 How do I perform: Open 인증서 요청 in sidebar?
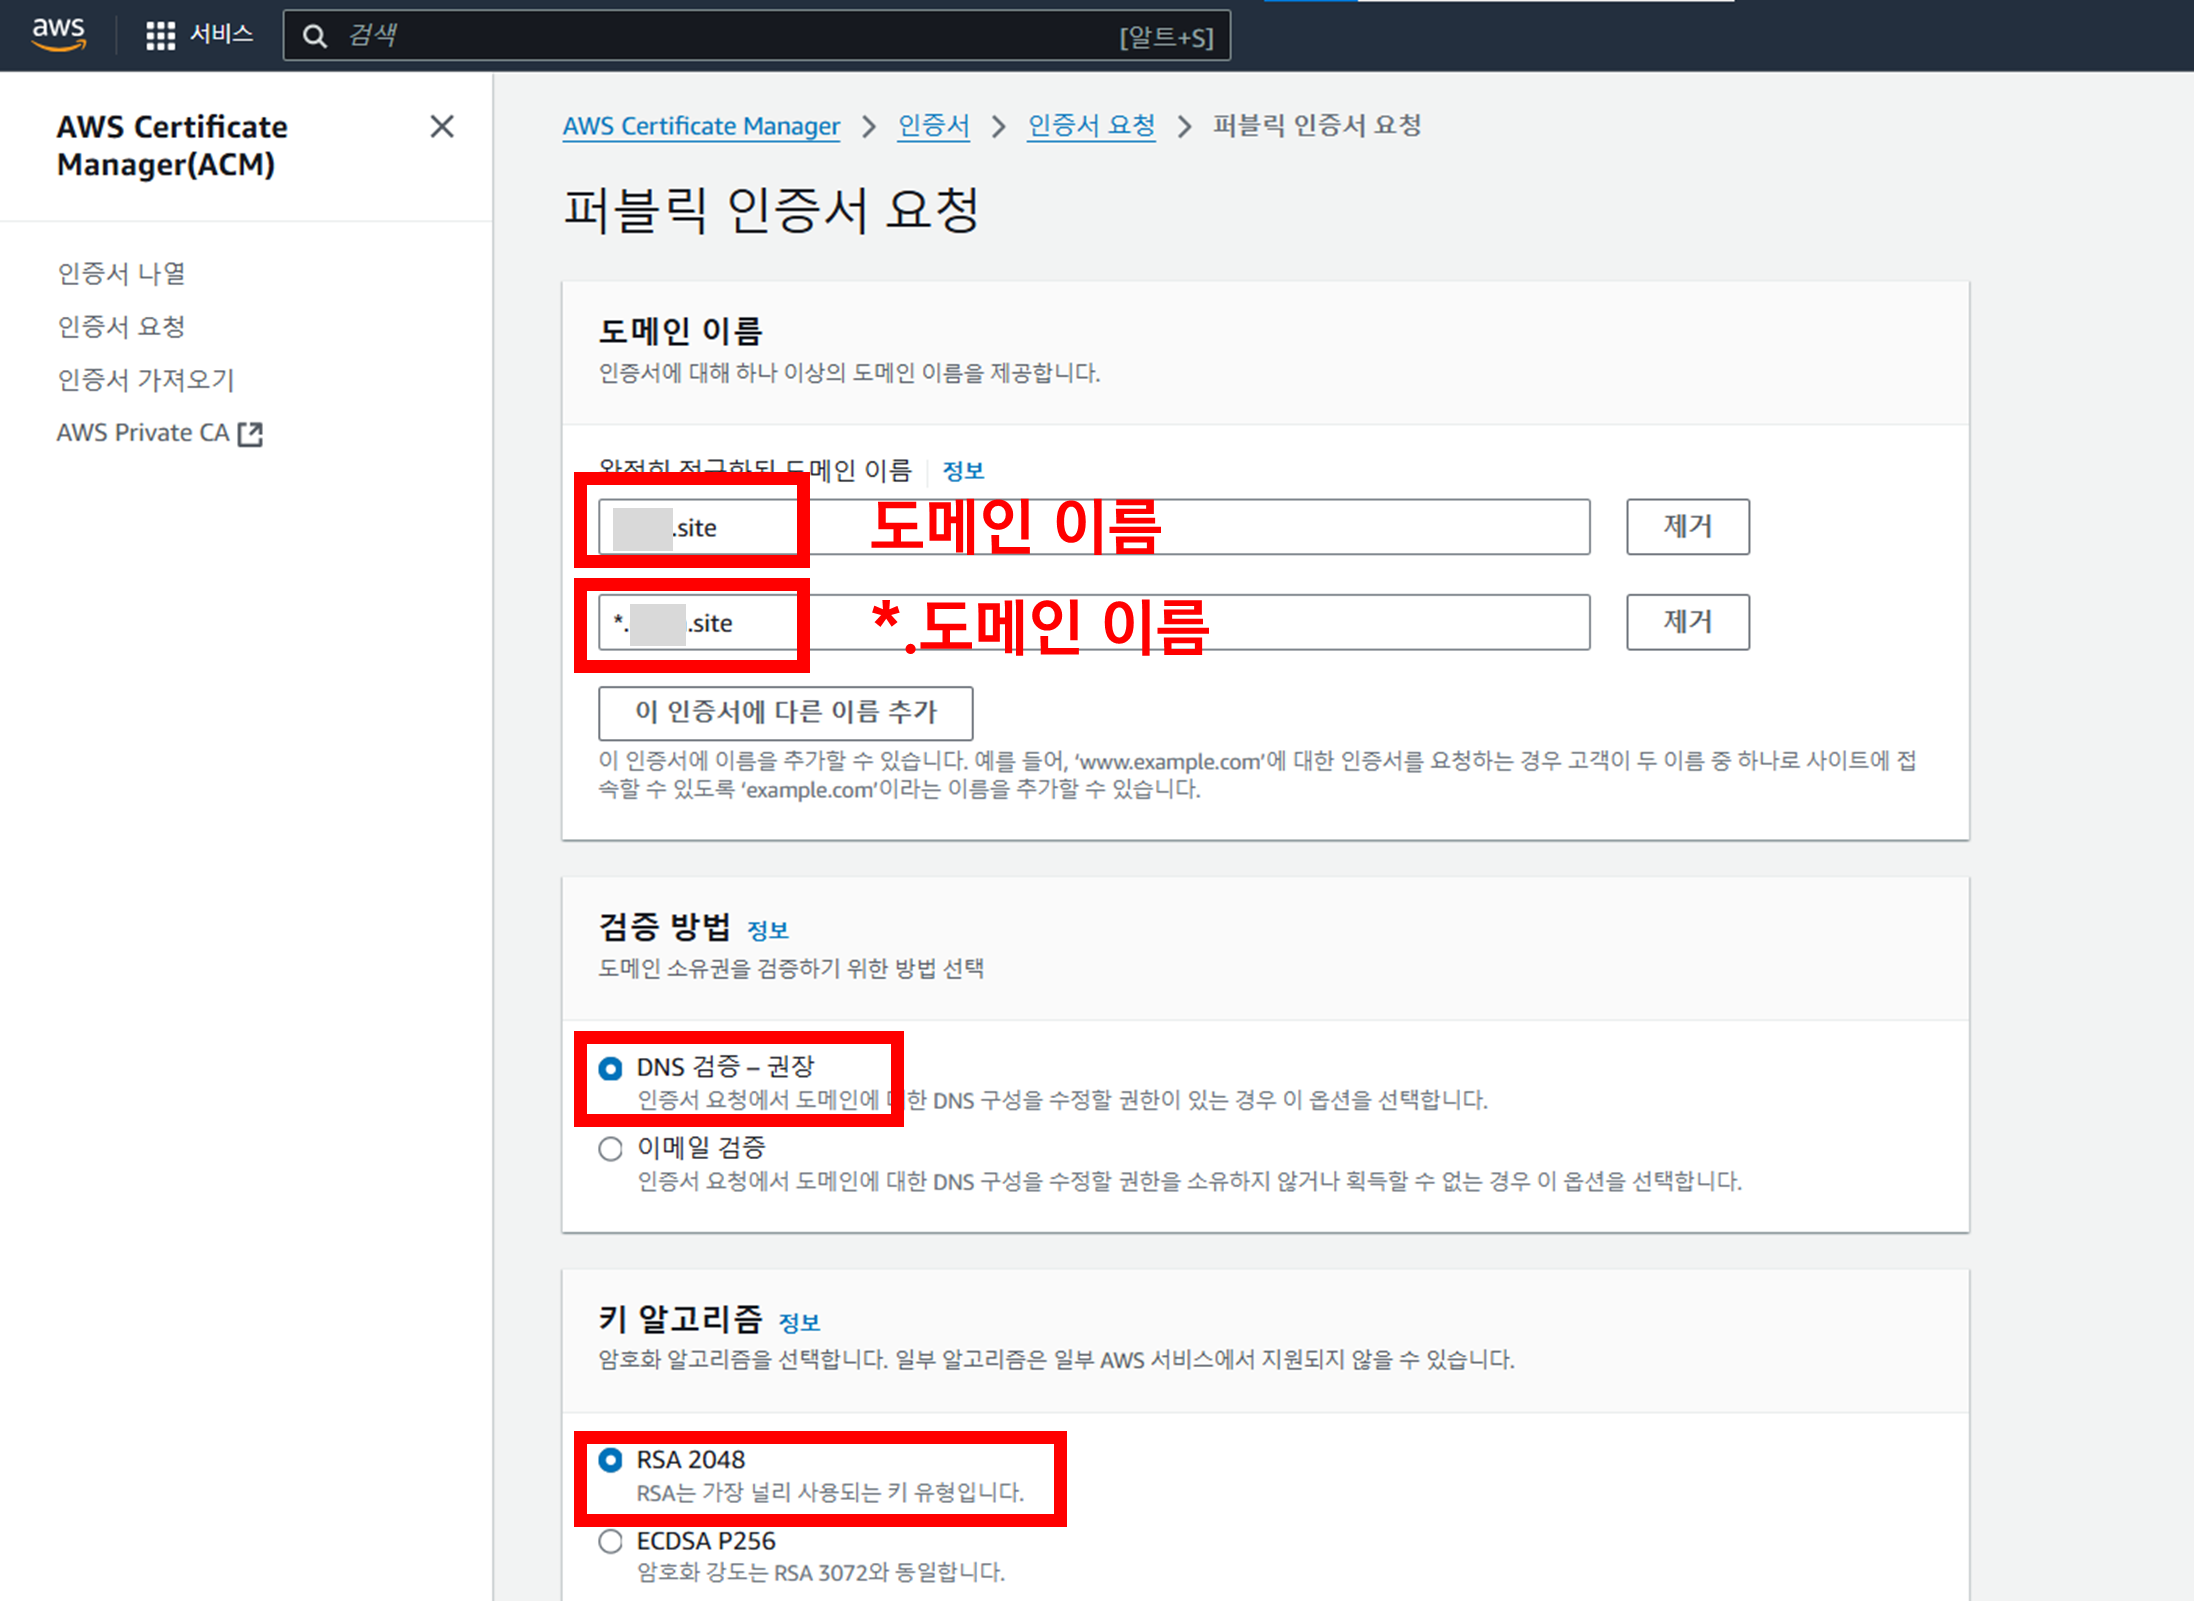tap(121, 326)
